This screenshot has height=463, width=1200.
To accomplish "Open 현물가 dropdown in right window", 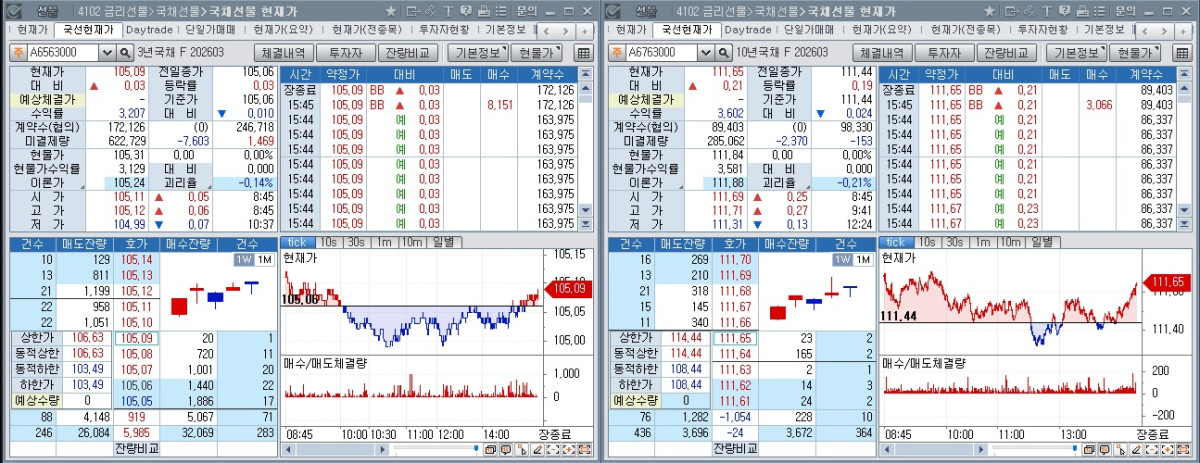I will [1136, 53].
